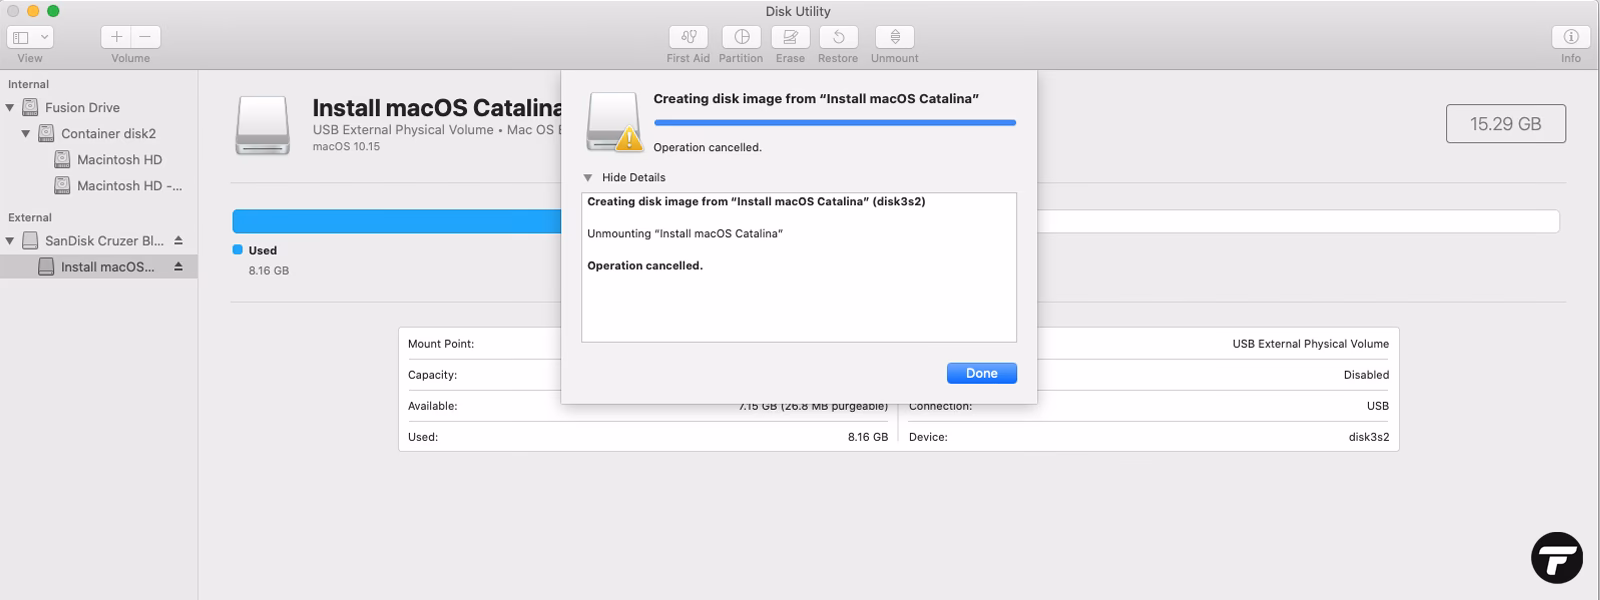Click the 'Disabled' value in info table

click(1366, 375)
